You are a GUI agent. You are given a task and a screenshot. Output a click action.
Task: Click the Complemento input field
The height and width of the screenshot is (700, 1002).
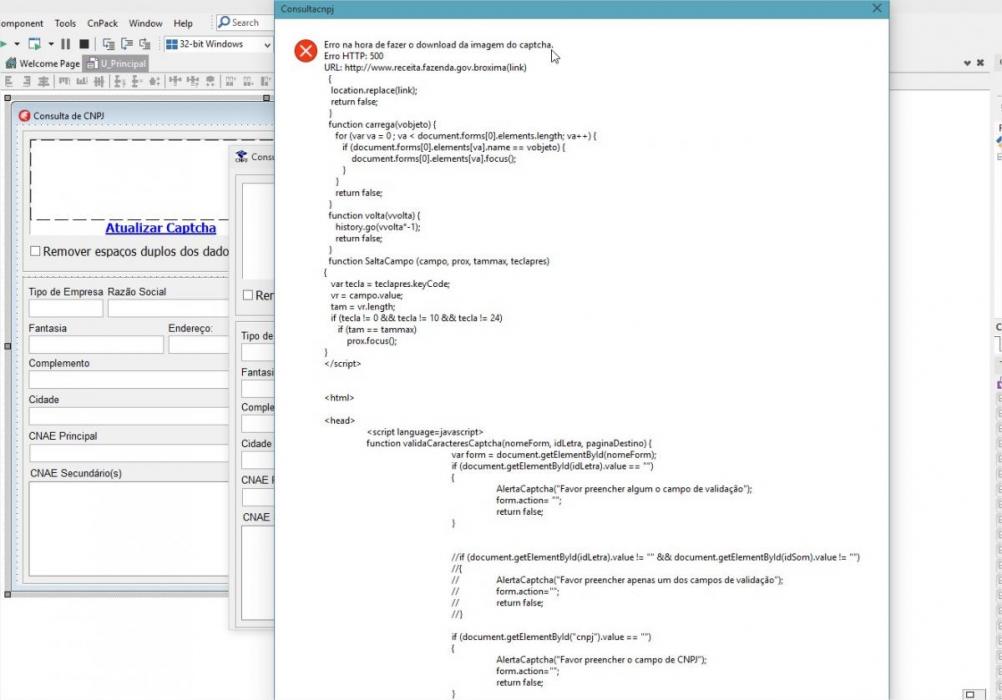pyautogui.click(x=128, y=380)
